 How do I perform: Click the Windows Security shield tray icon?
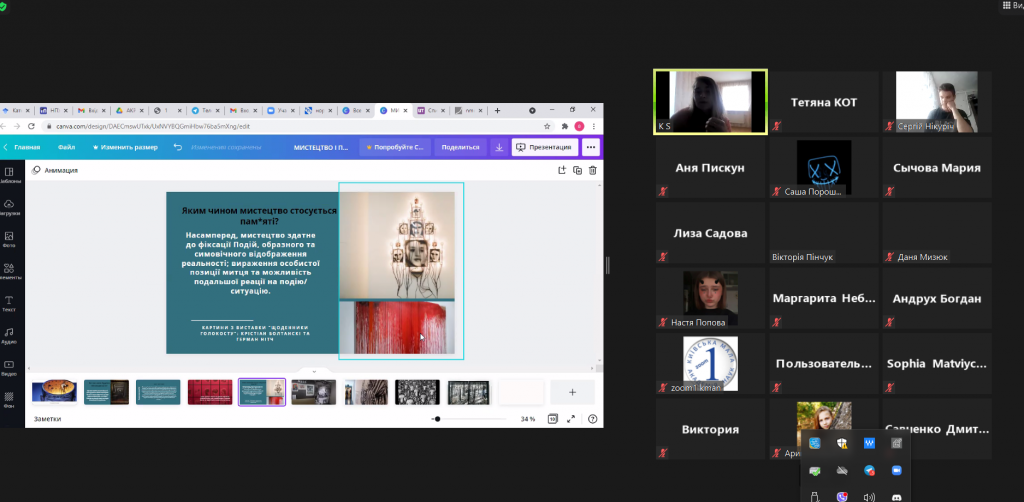point(842,443)
